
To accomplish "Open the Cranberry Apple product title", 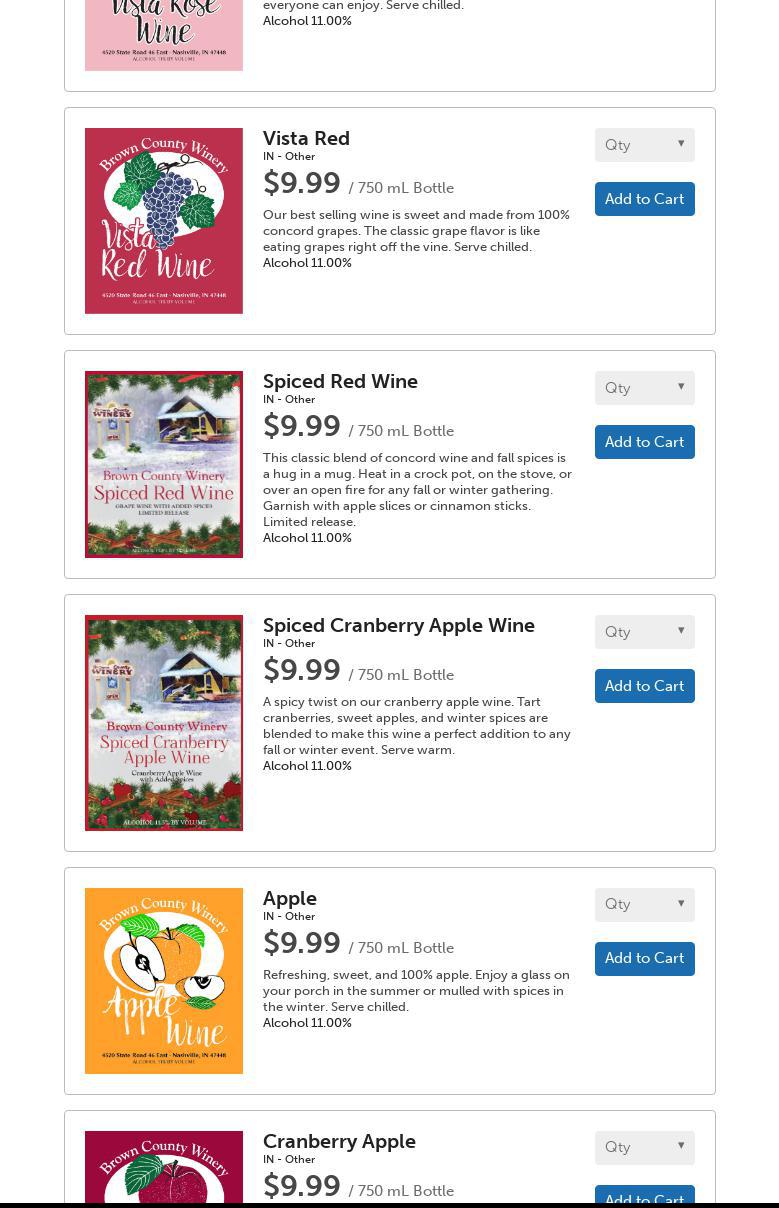I will (339, 1141).
